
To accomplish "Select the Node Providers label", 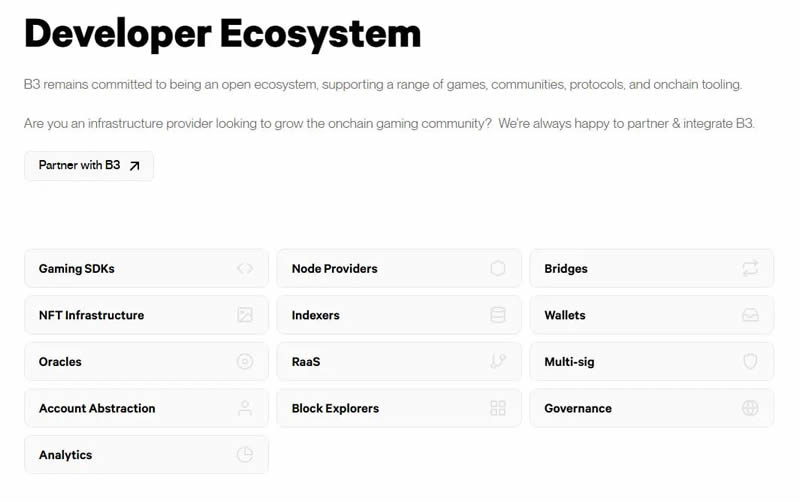I will click(334, 269).
